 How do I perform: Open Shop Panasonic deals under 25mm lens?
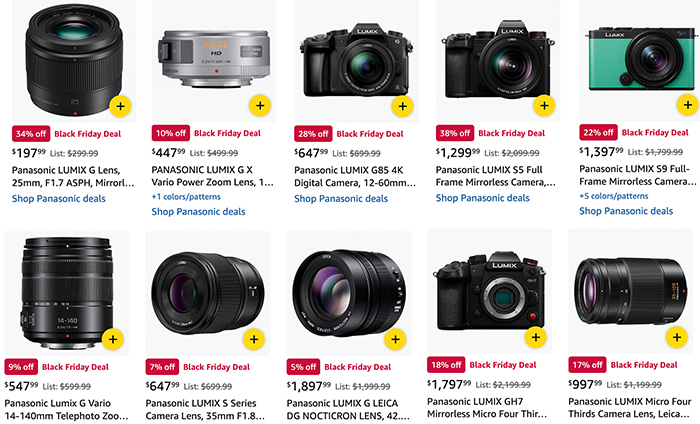[x=58, y=199]
